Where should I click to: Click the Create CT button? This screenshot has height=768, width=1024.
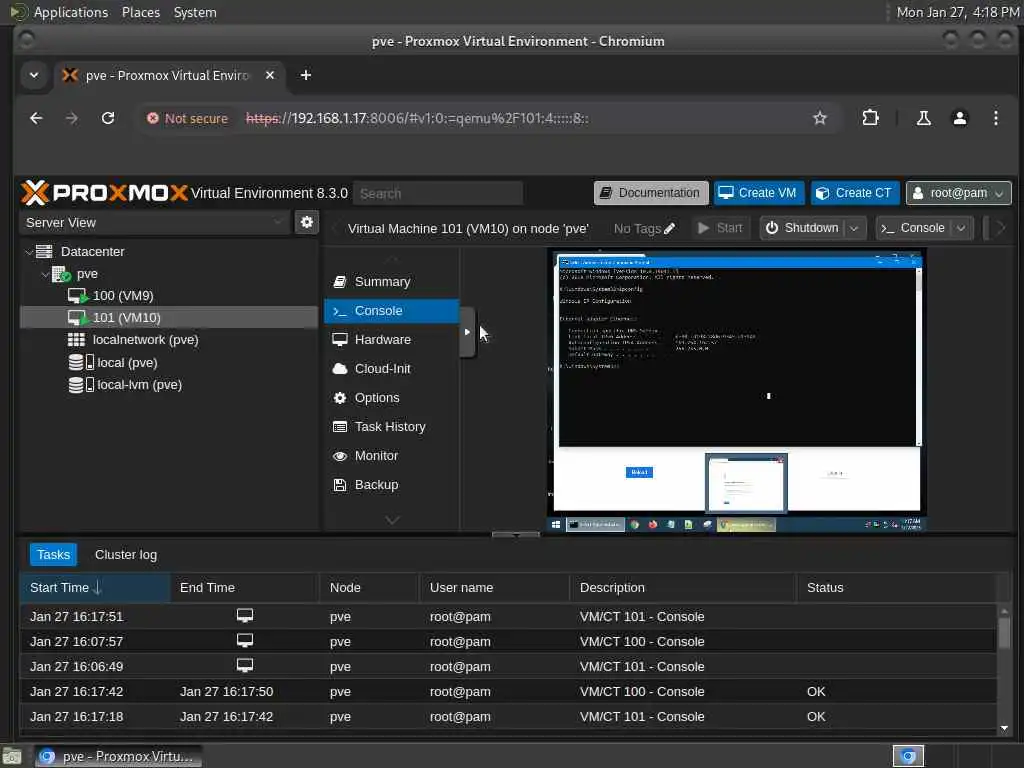click(x=855, y=193)
